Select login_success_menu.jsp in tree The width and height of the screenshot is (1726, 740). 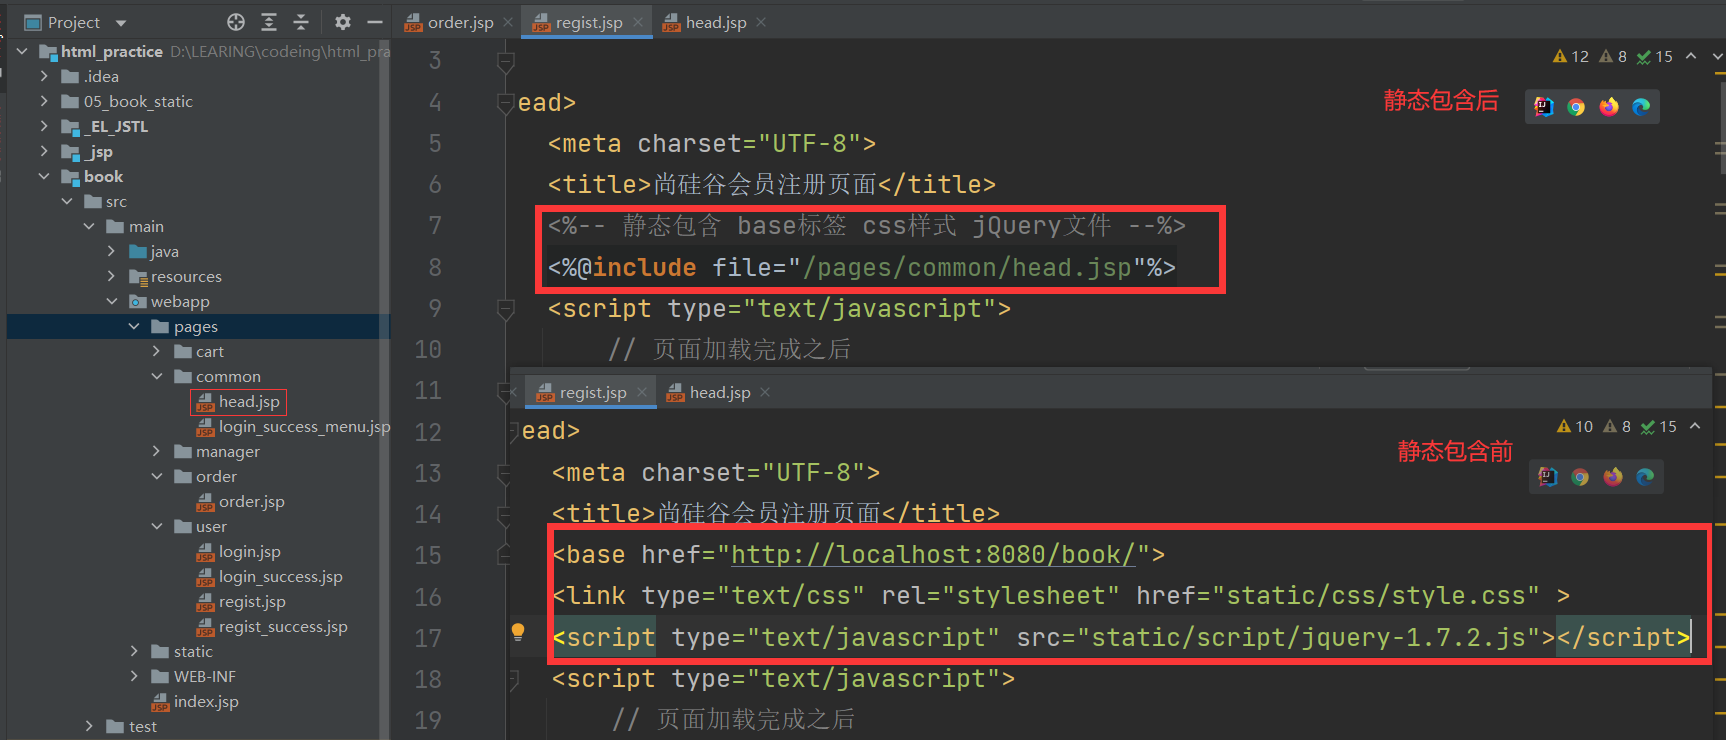293,427
